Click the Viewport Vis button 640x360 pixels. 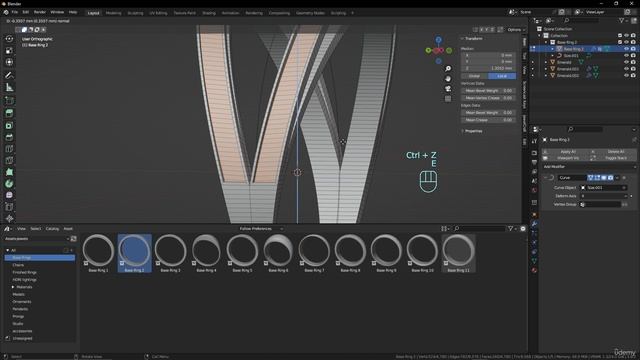coord(565,158)
